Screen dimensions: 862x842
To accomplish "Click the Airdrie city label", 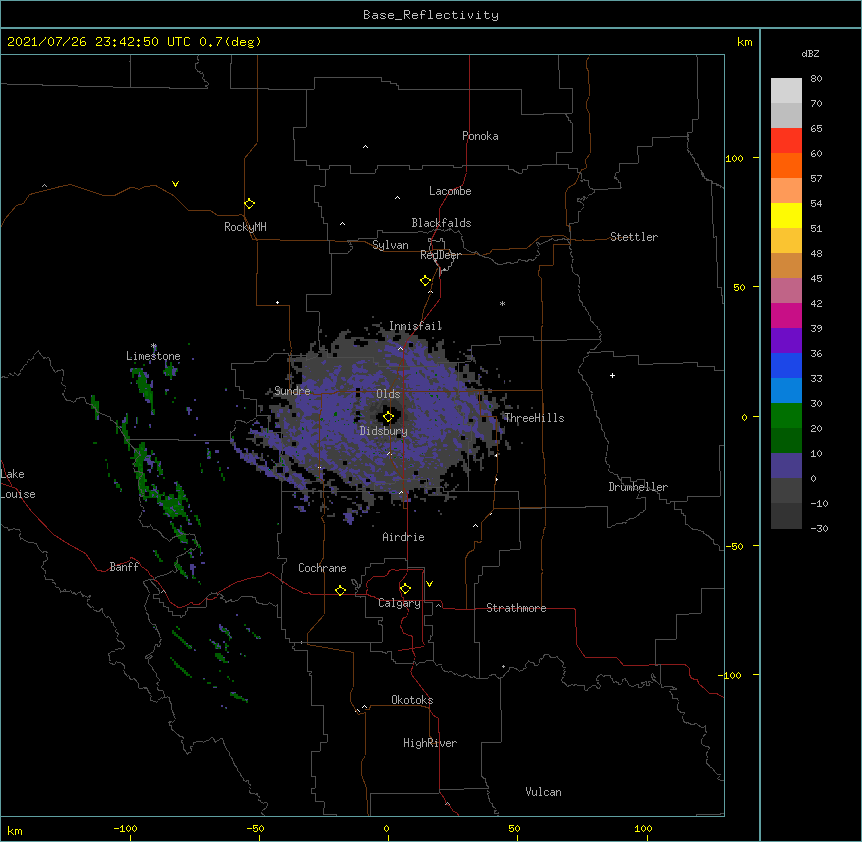I will [403, 537].
